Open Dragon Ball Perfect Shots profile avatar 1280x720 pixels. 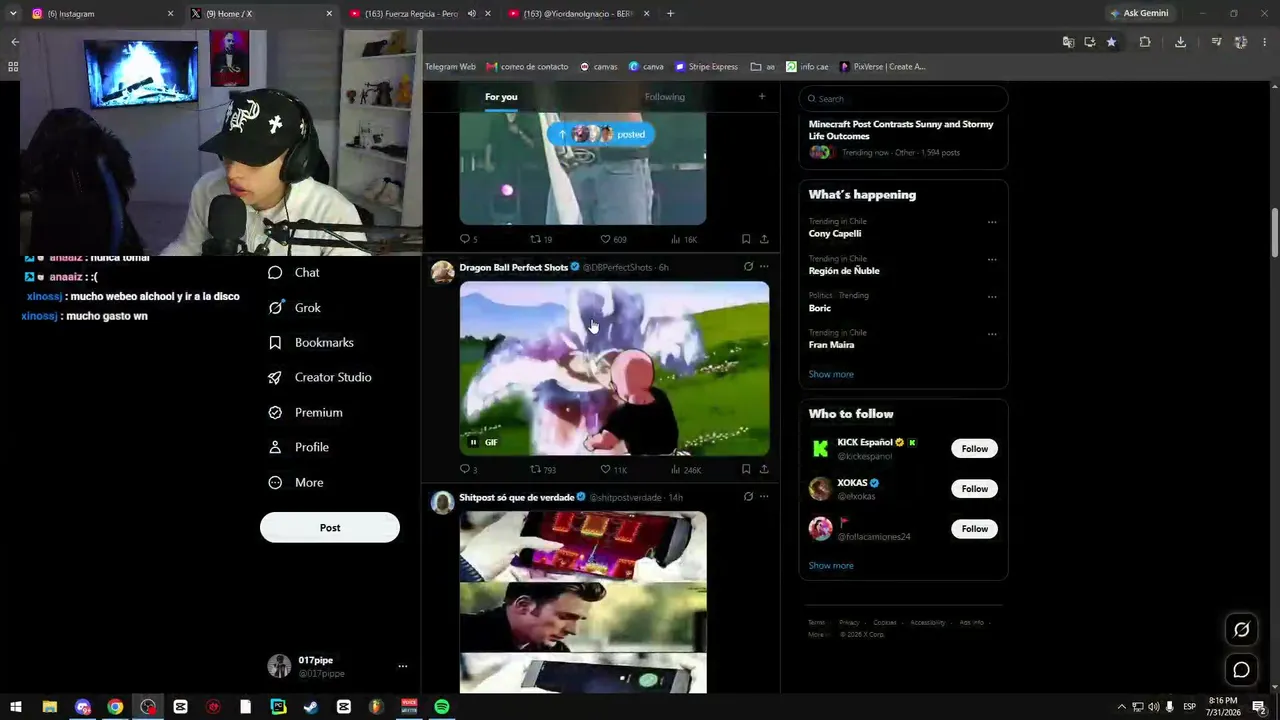pyautogui.click(x=442, y=273)
